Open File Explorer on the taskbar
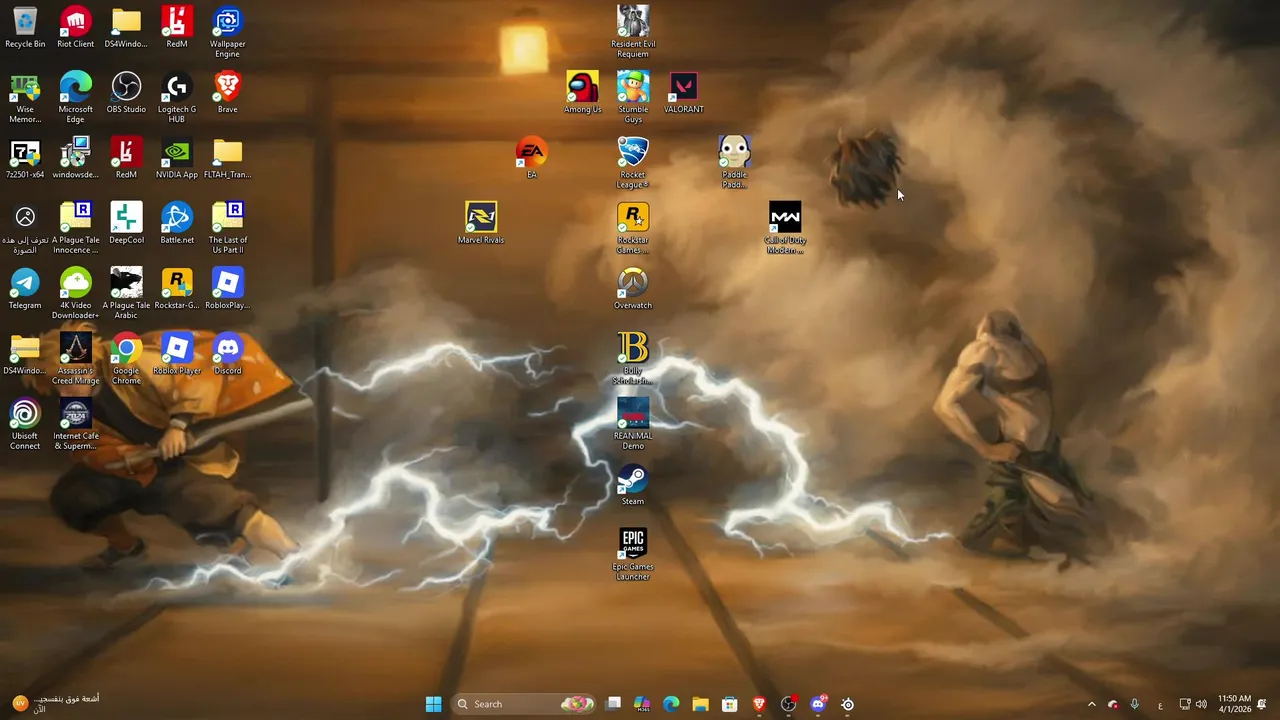 point(700,704)
